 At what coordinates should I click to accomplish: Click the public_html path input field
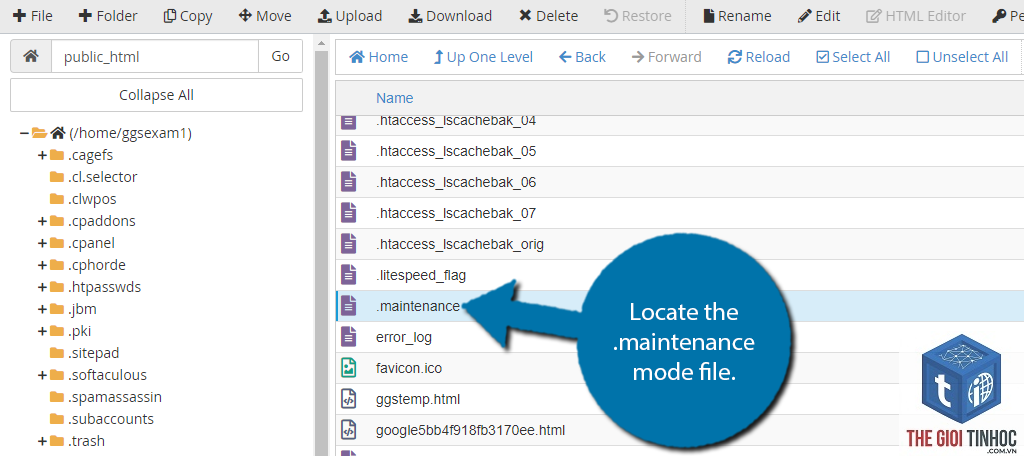[155, 56]
